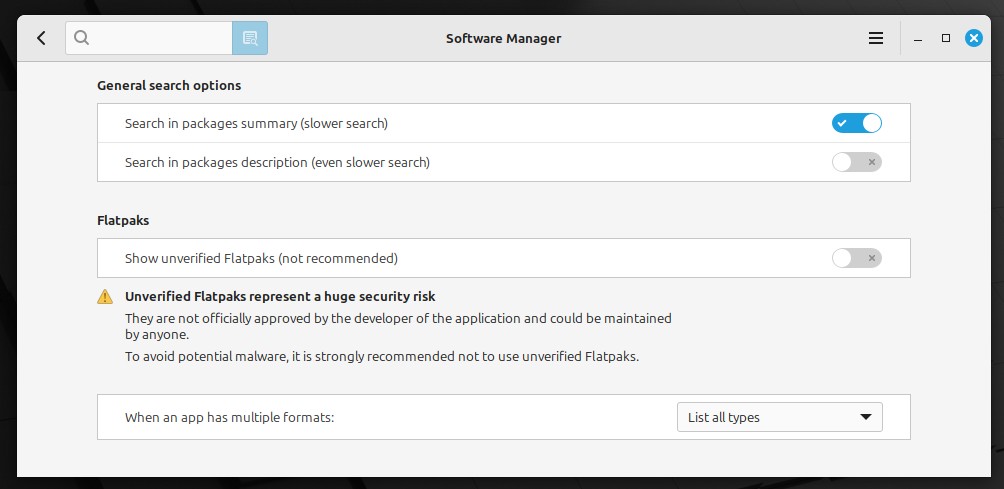Turn on Show unverified Flatpaks switch

[x=857, y=259]
